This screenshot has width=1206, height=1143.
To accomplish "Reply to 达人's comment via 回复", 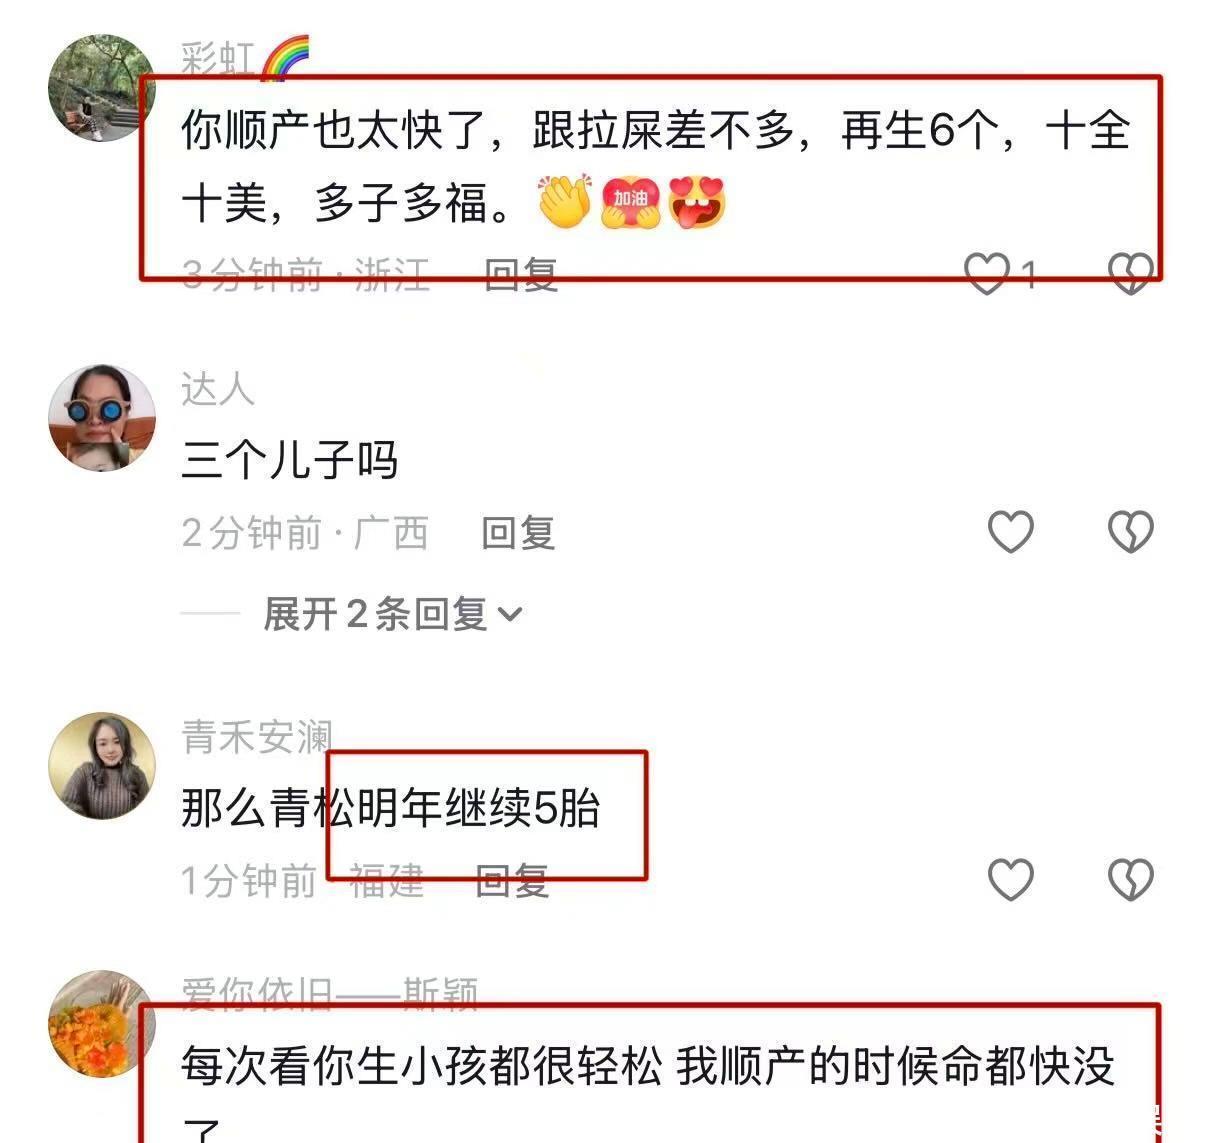I will coord(518,533).
